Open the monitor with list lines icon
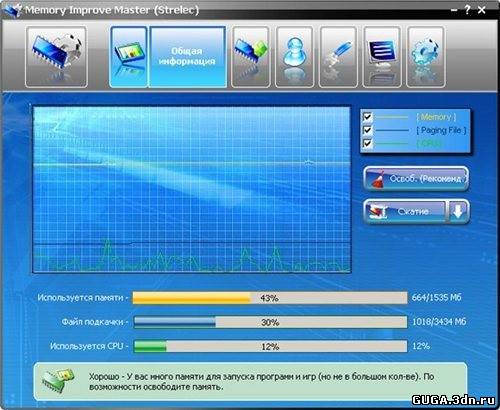 point(382,57)
